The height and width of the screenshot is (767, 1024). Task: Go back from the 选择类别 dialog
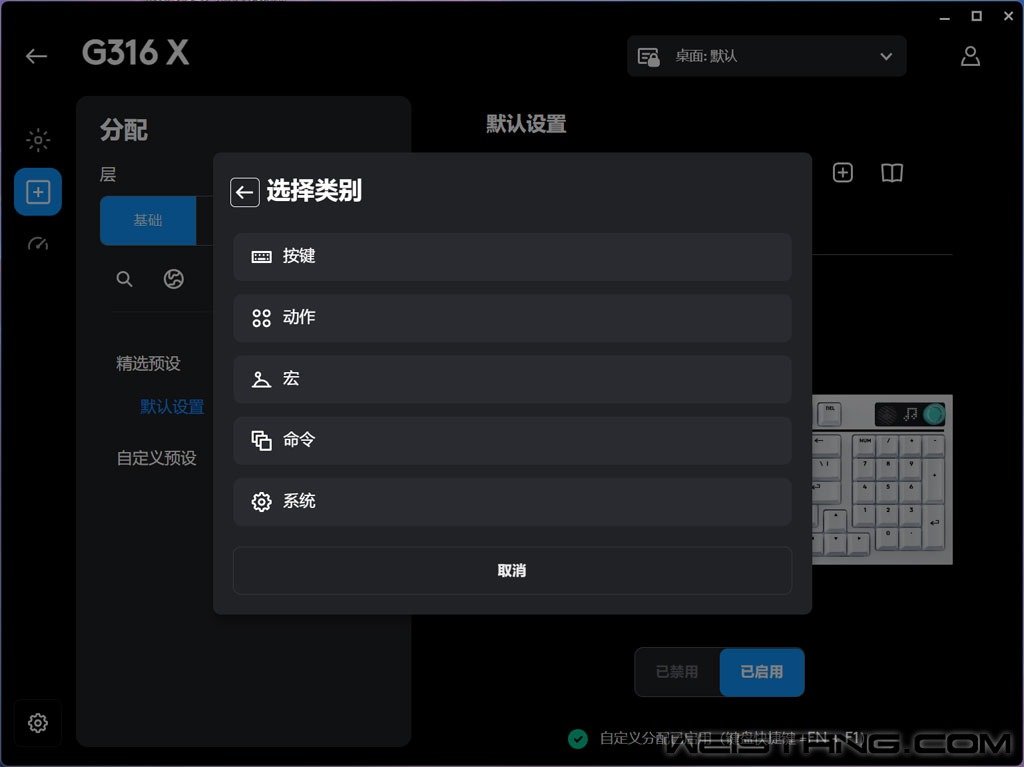245,192
